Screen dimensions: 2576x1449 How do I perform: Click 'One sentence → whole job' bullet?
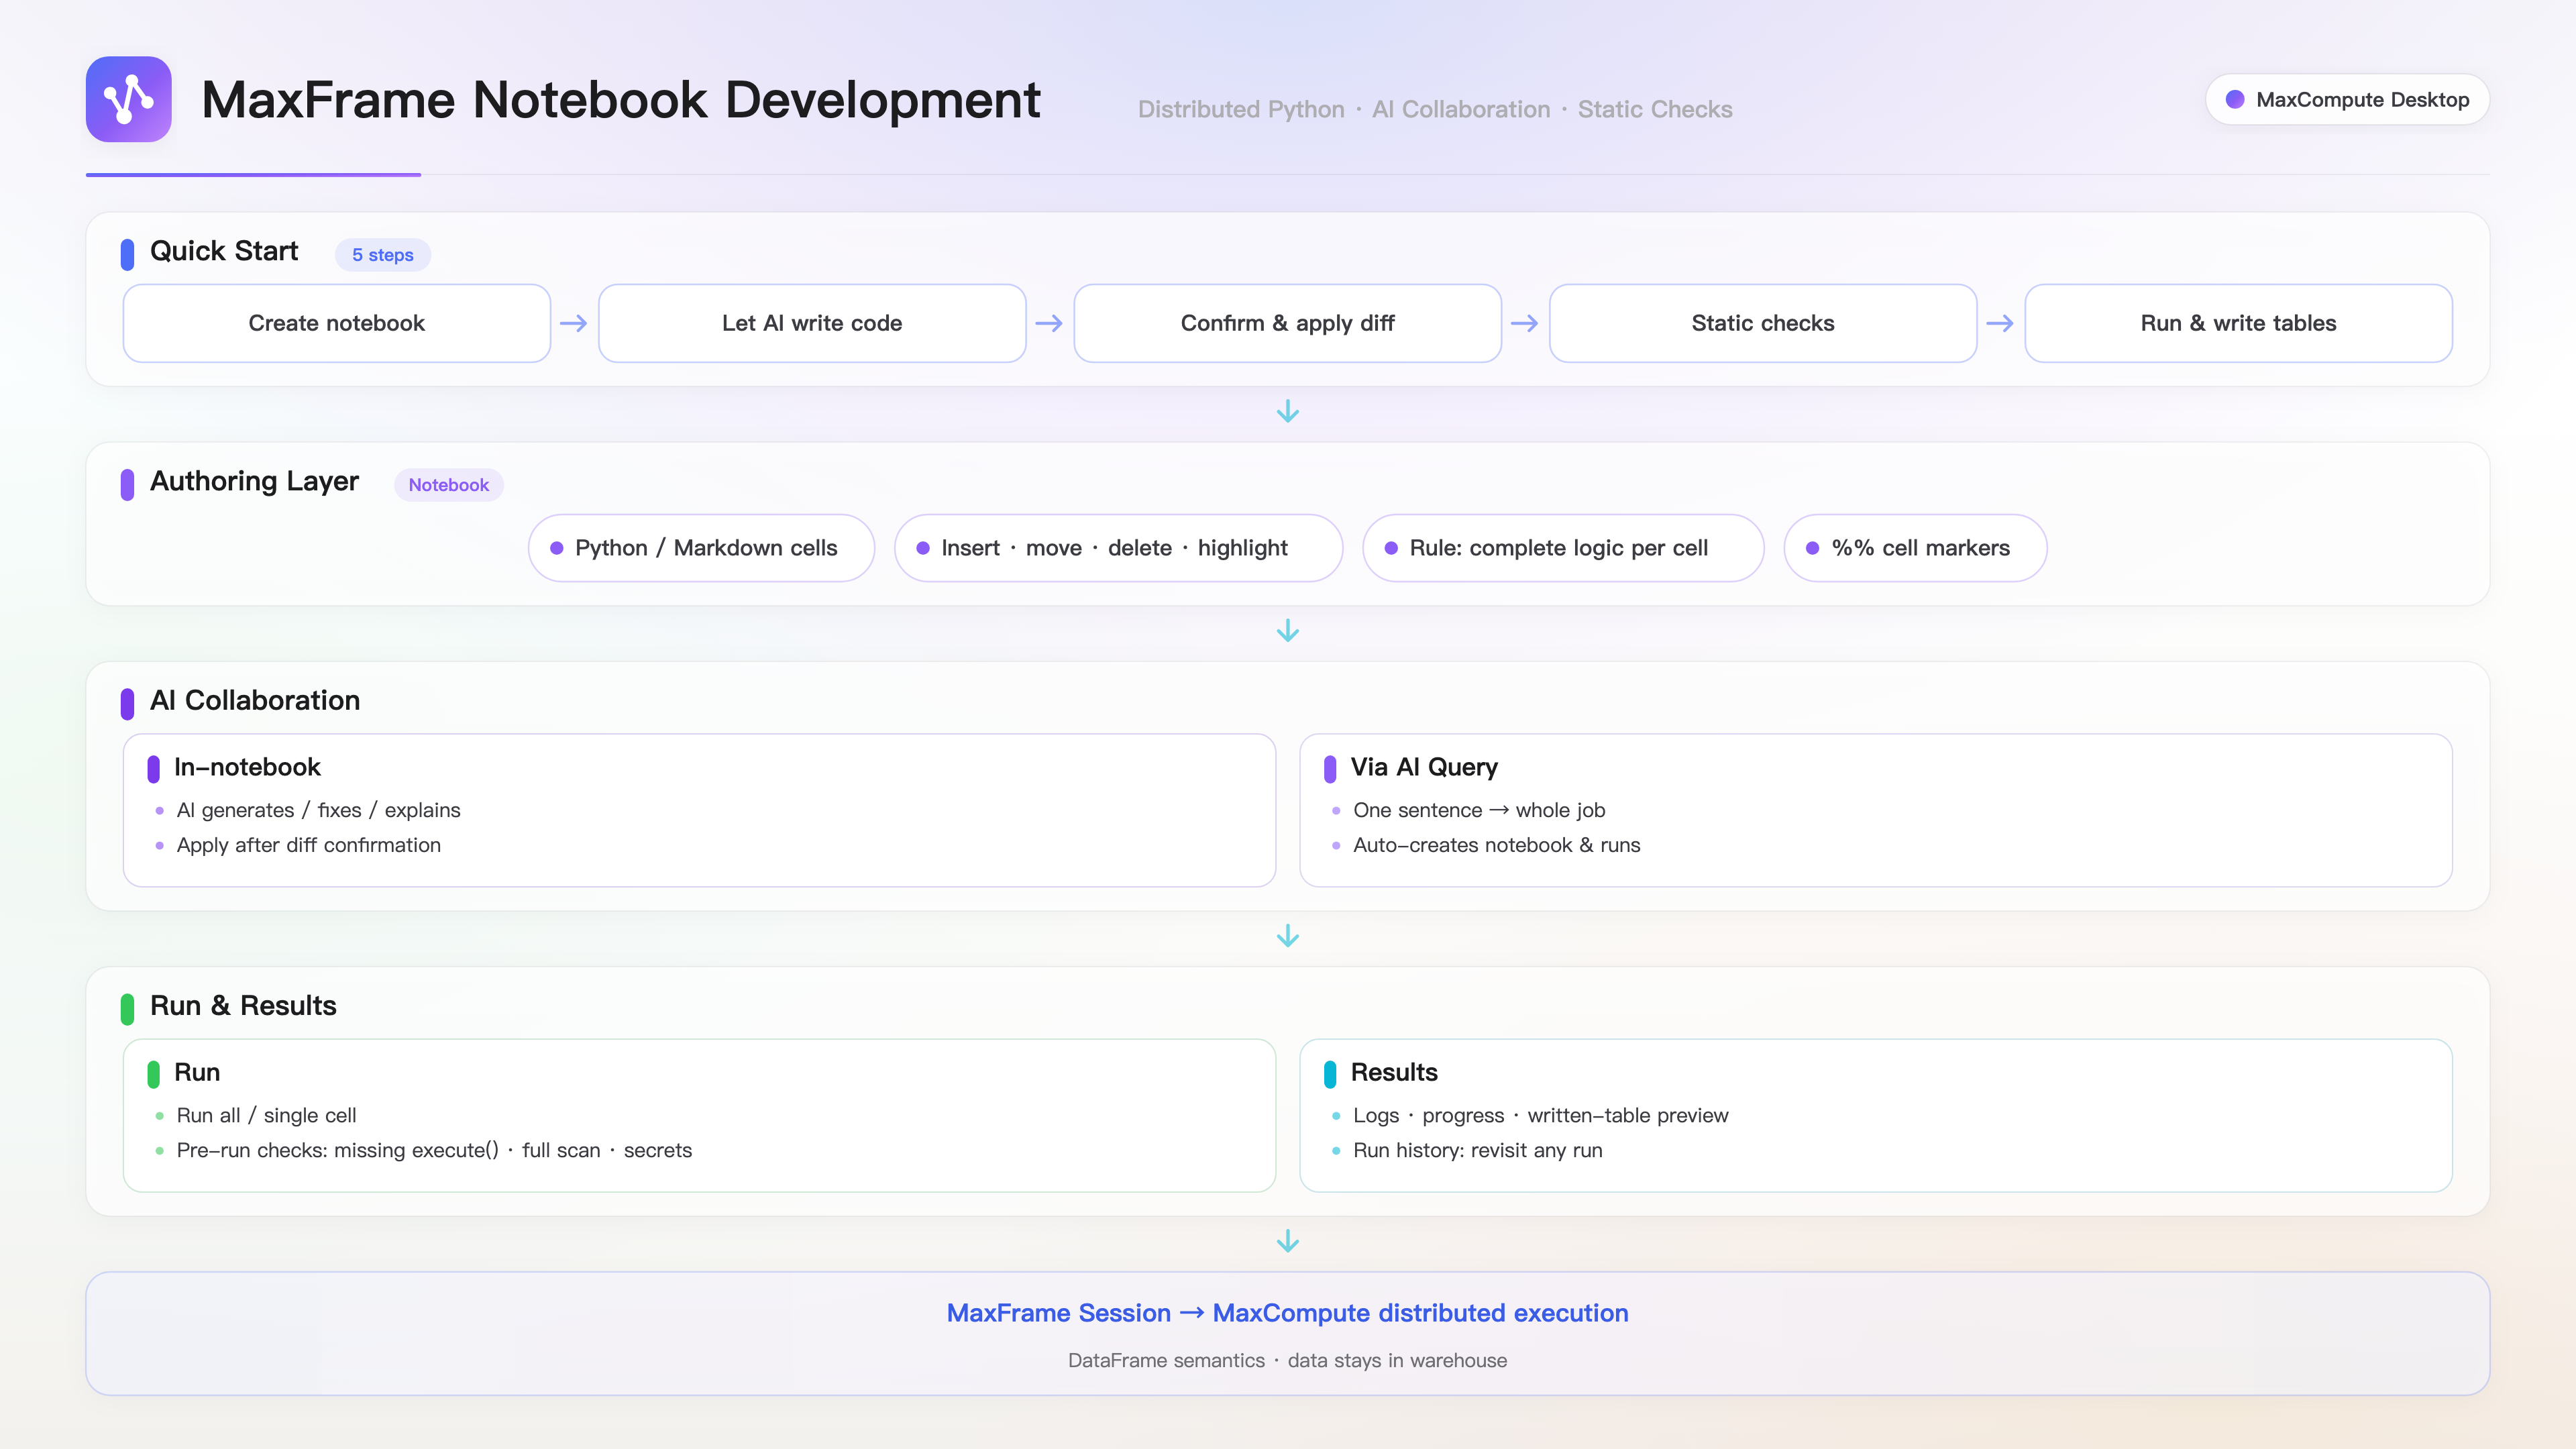(1479, 810)
